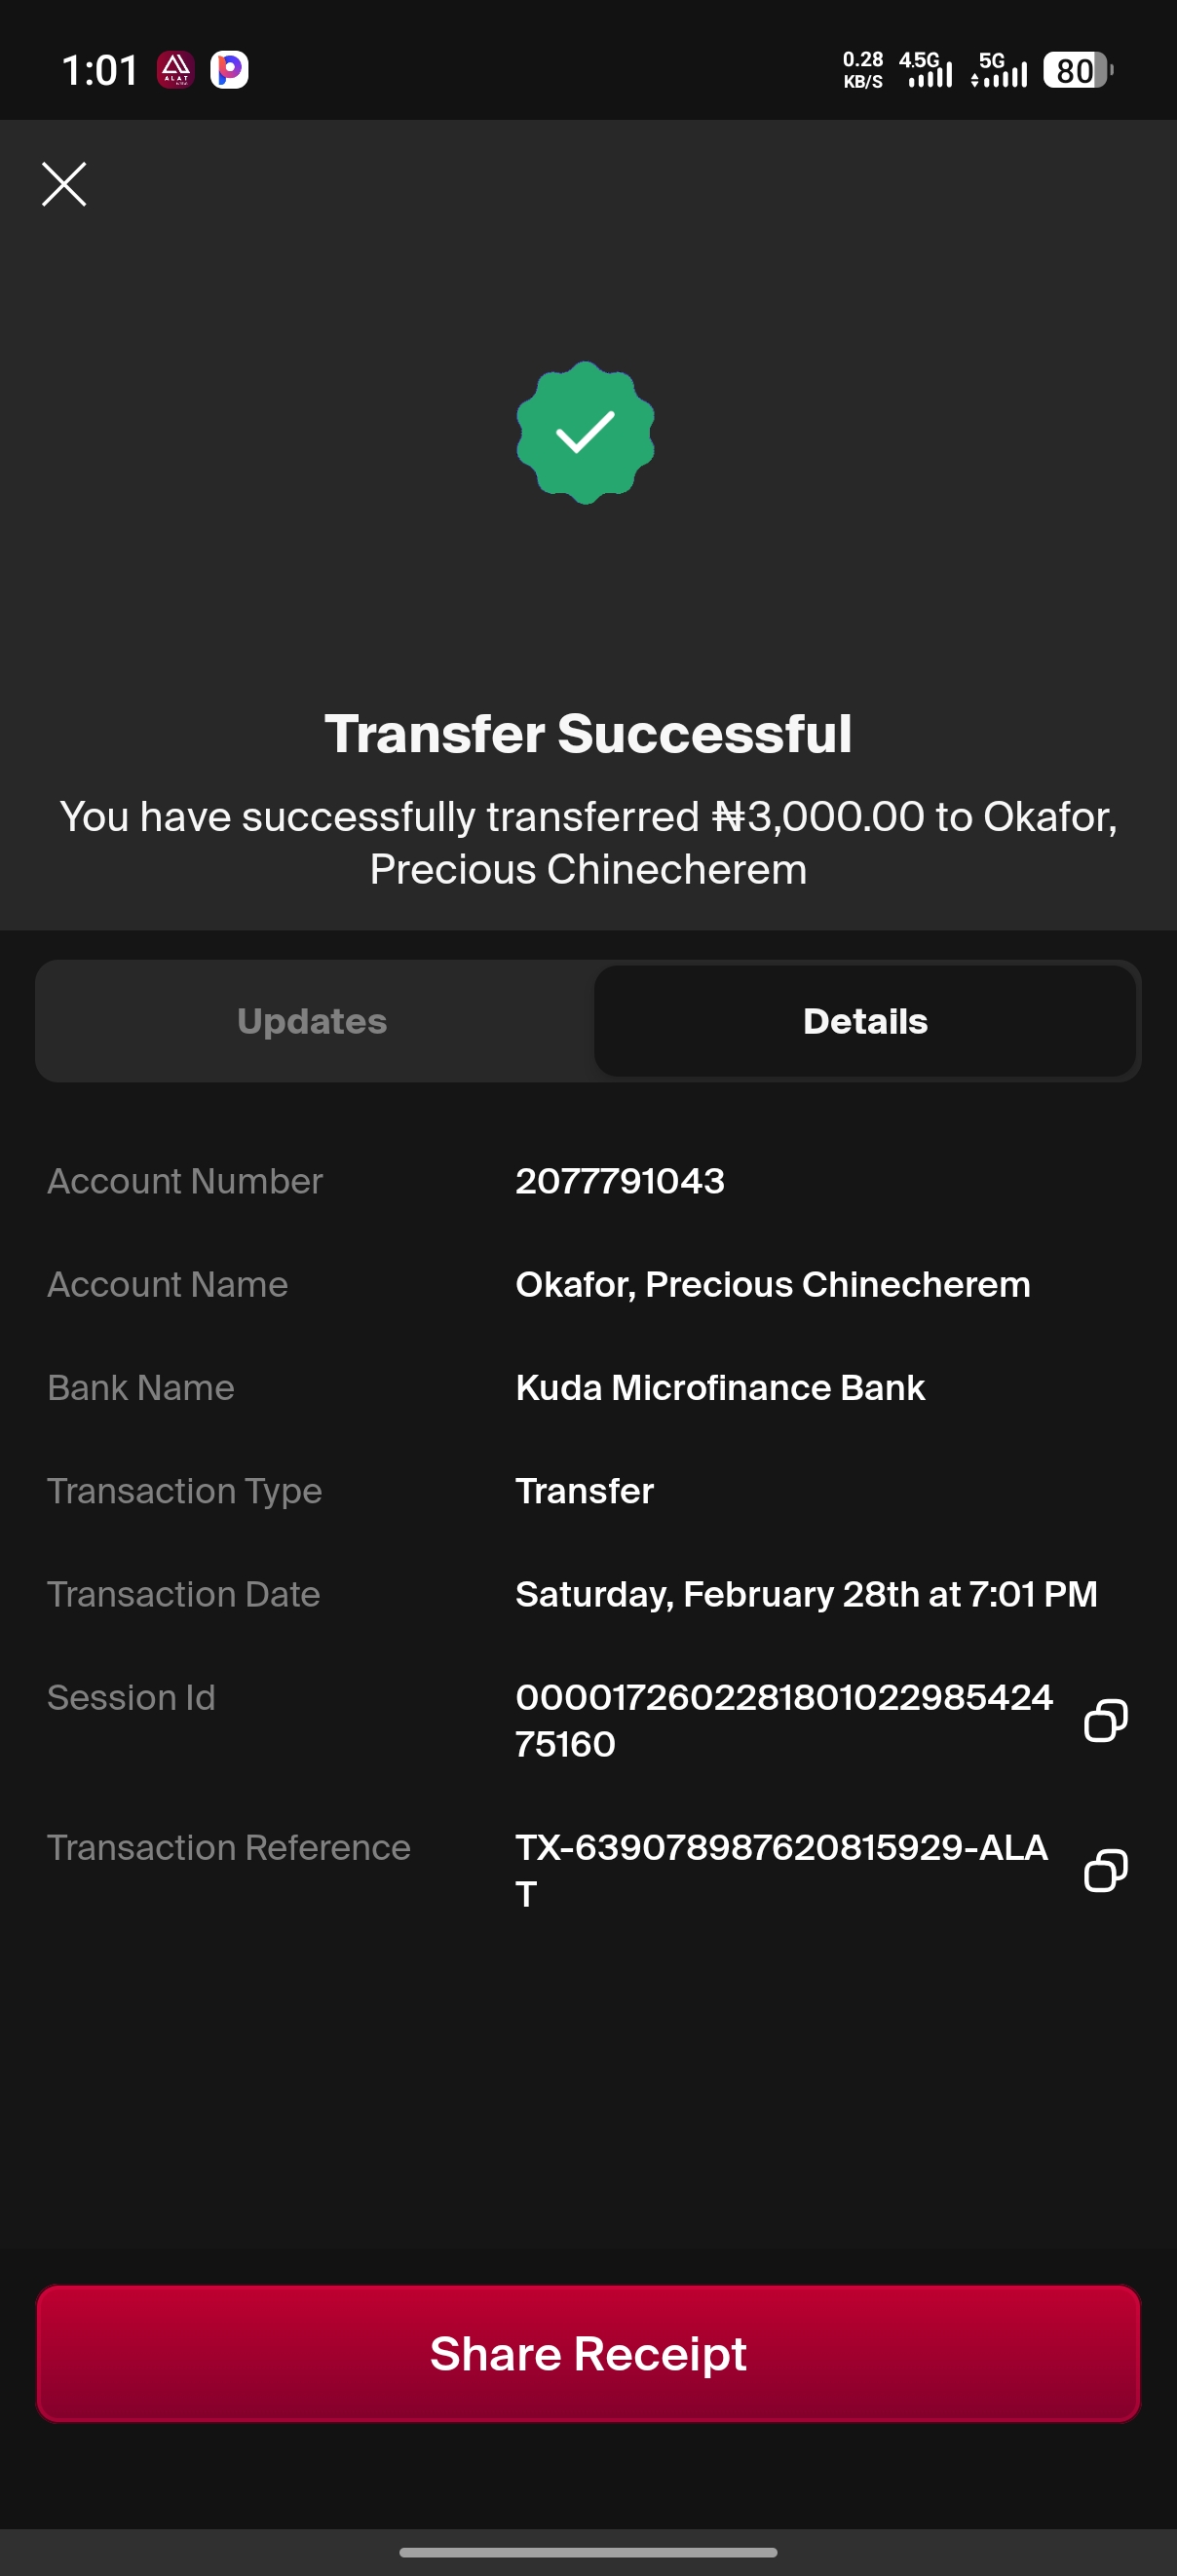Select the Details tab

click(865, 1021)
